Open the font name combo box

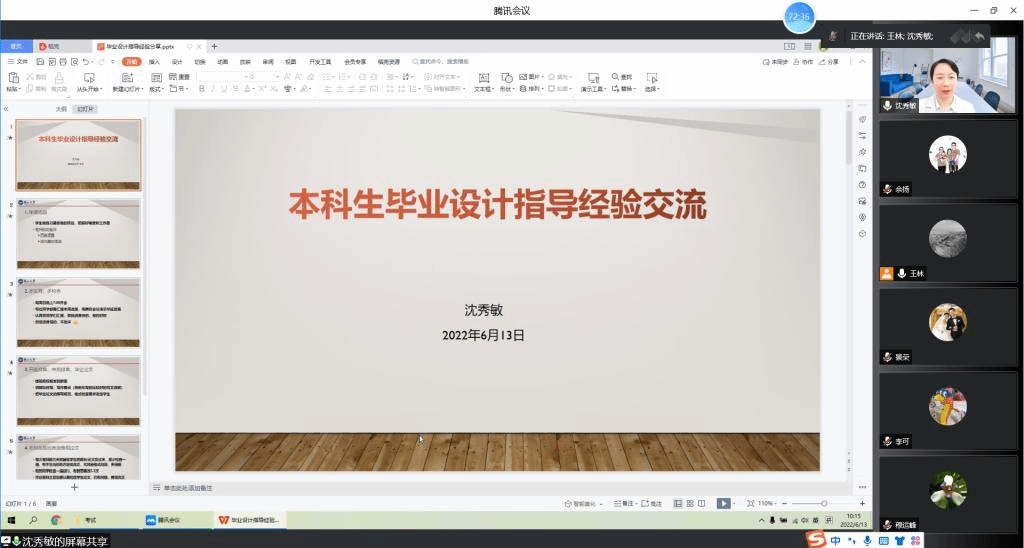coord(219,76)
